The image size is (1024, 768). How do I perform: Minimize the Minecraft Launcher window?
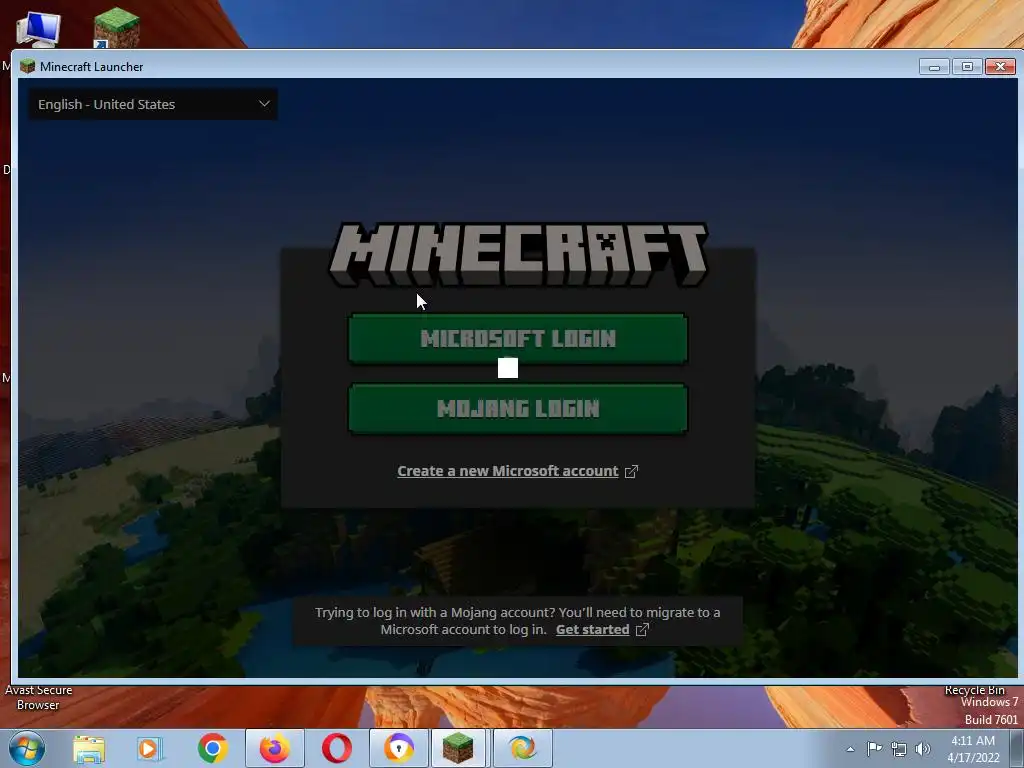point(934,67)
